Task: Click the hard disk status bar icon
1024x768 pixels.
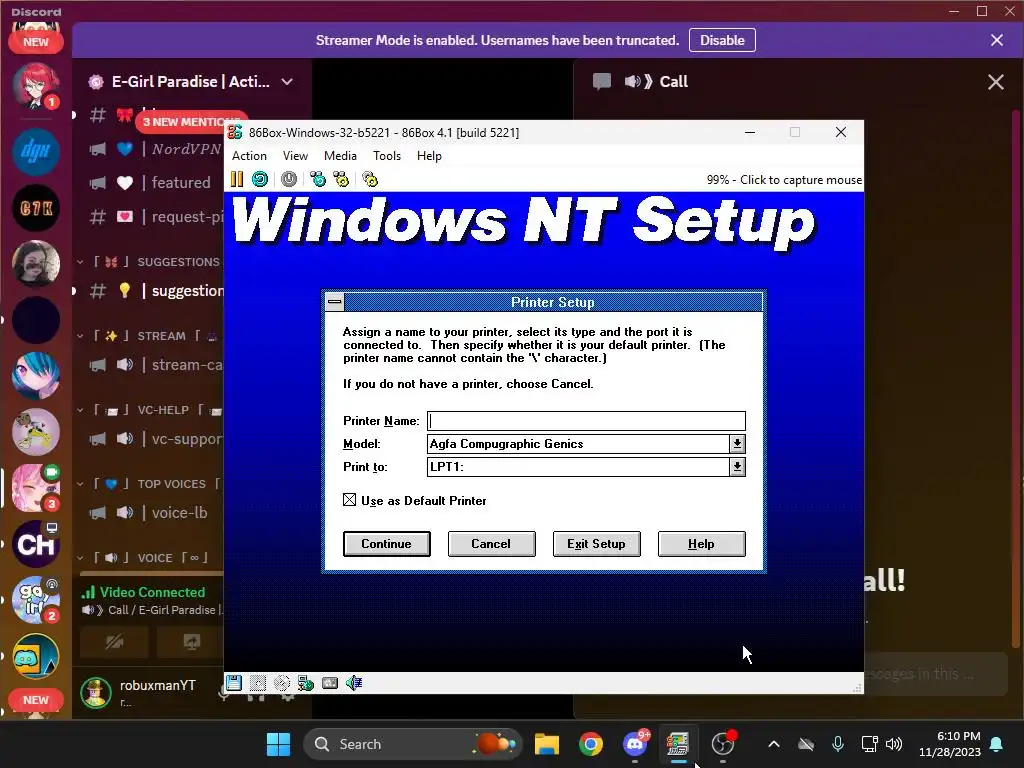Action: [258, 683]
